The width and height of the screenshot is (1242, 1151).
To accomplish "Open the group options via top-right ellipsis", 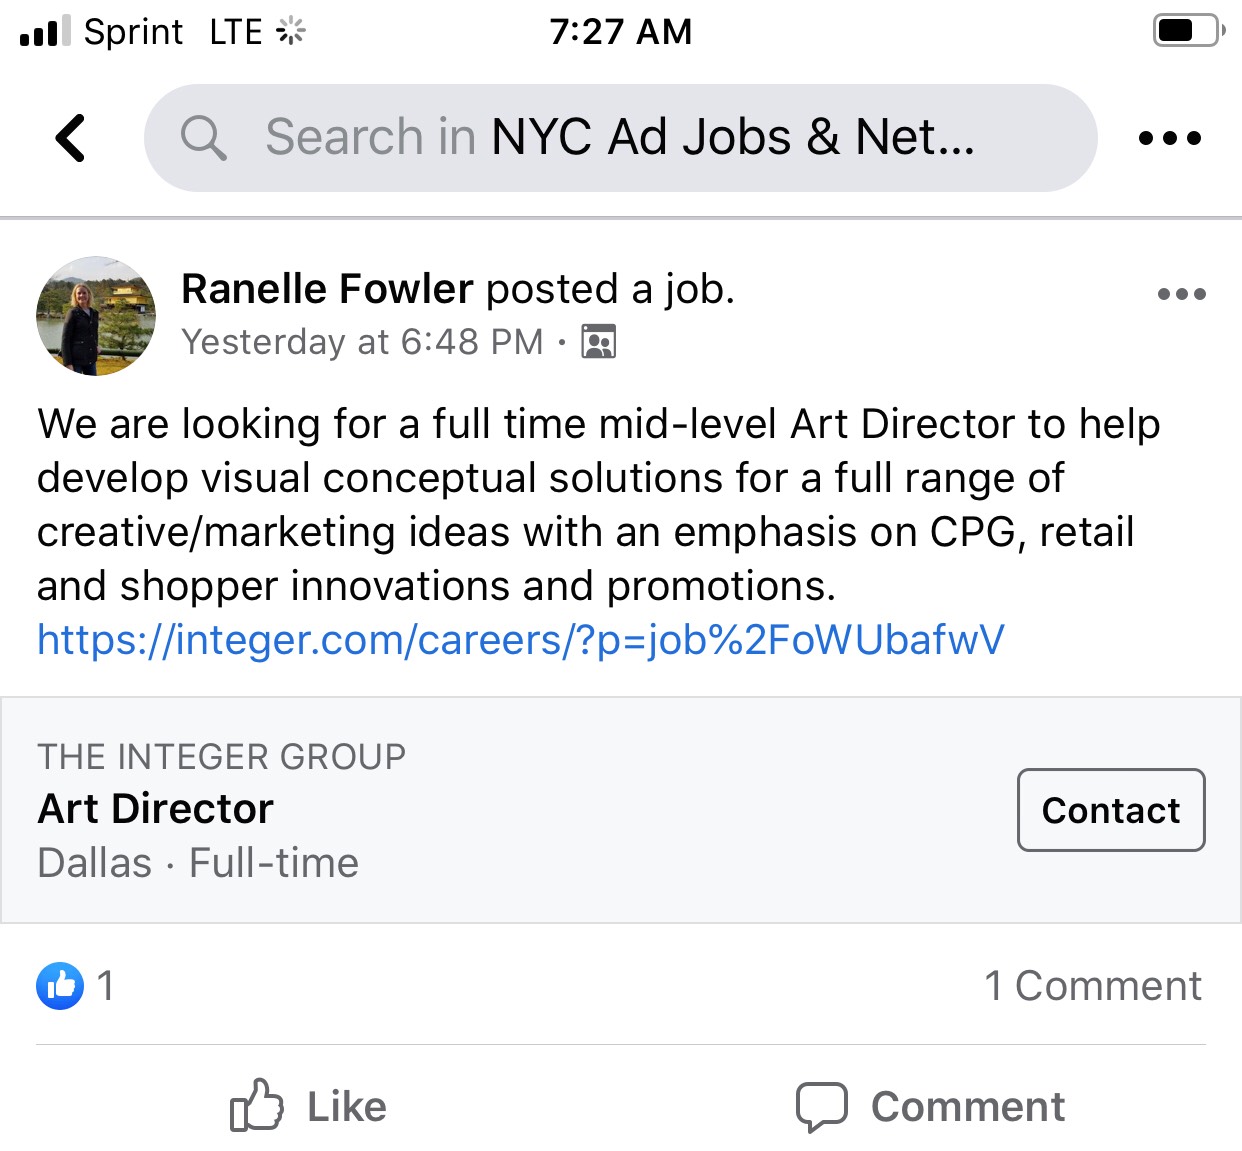I will click(x=1170, y=139).
